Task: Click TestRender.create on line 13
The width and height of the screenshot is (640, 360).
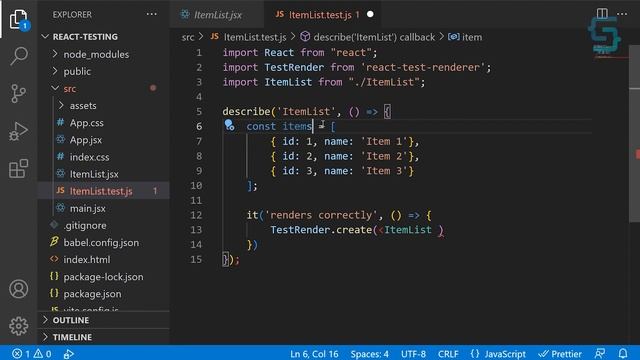Action: pos(321,230)
